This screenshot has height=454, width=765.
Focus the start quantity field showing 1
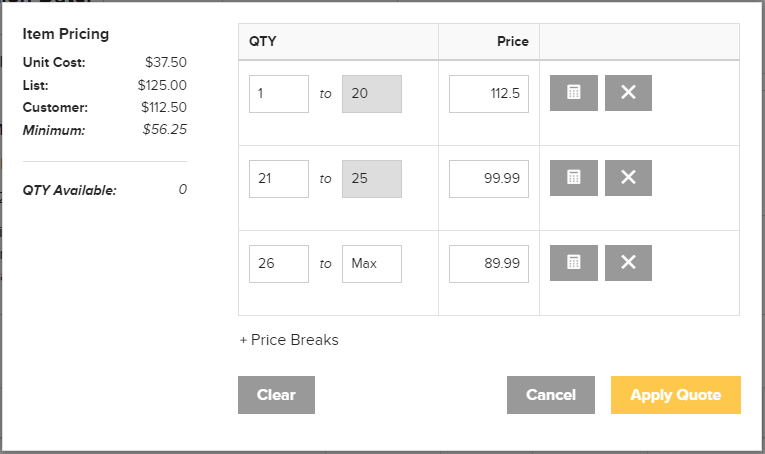tap(279, 94)
